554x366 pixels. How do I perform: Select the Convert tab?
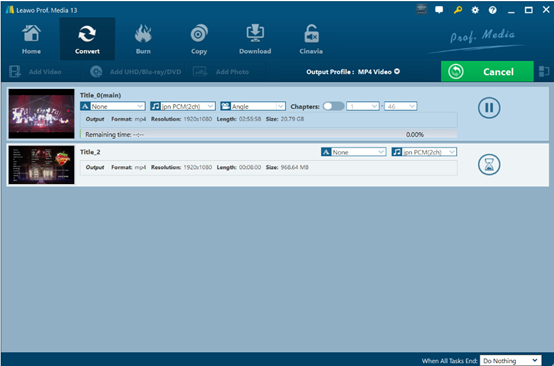click(87, 39)
